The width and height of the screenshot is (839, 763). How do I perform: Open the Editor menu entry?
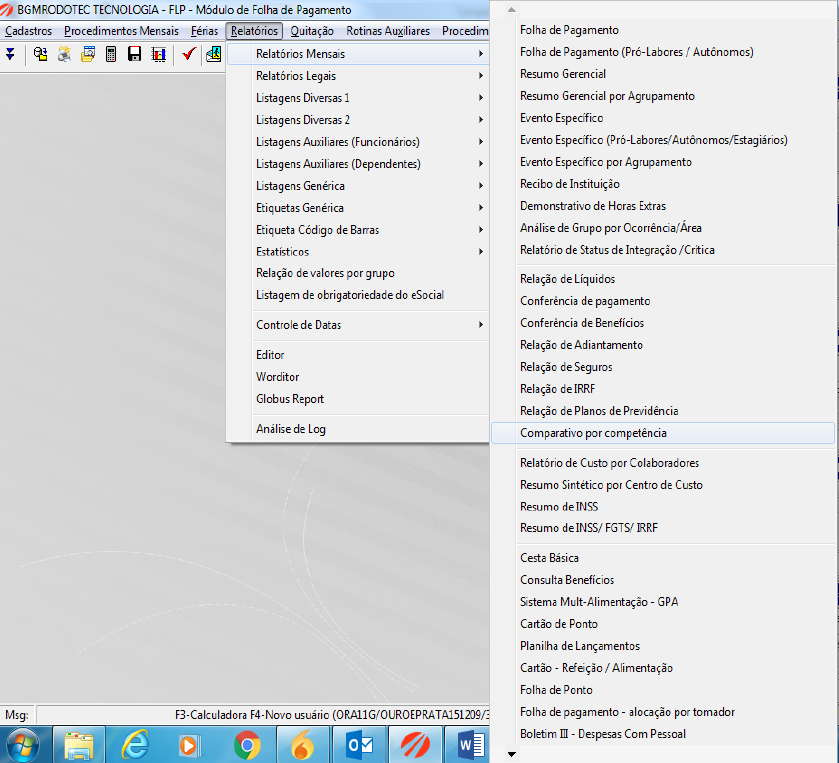pos(270,355)
